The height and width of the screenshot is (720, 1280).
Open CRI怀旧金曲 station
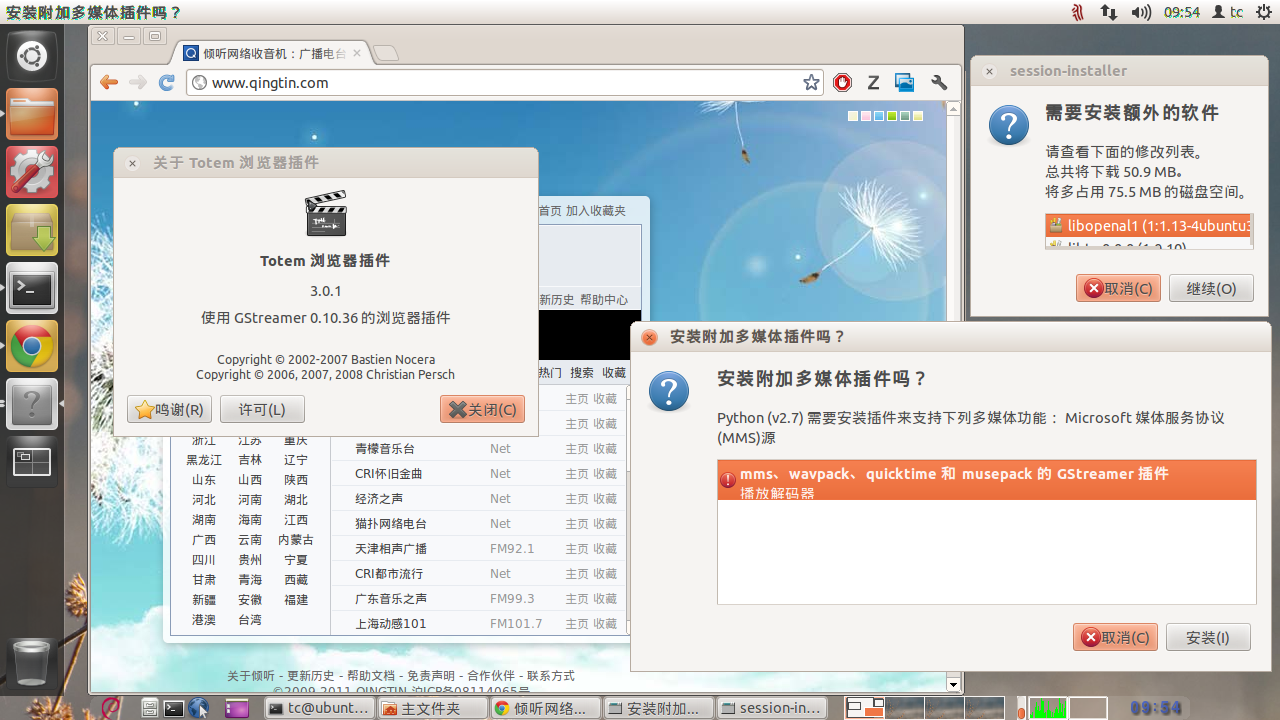(x=389, y=474)
